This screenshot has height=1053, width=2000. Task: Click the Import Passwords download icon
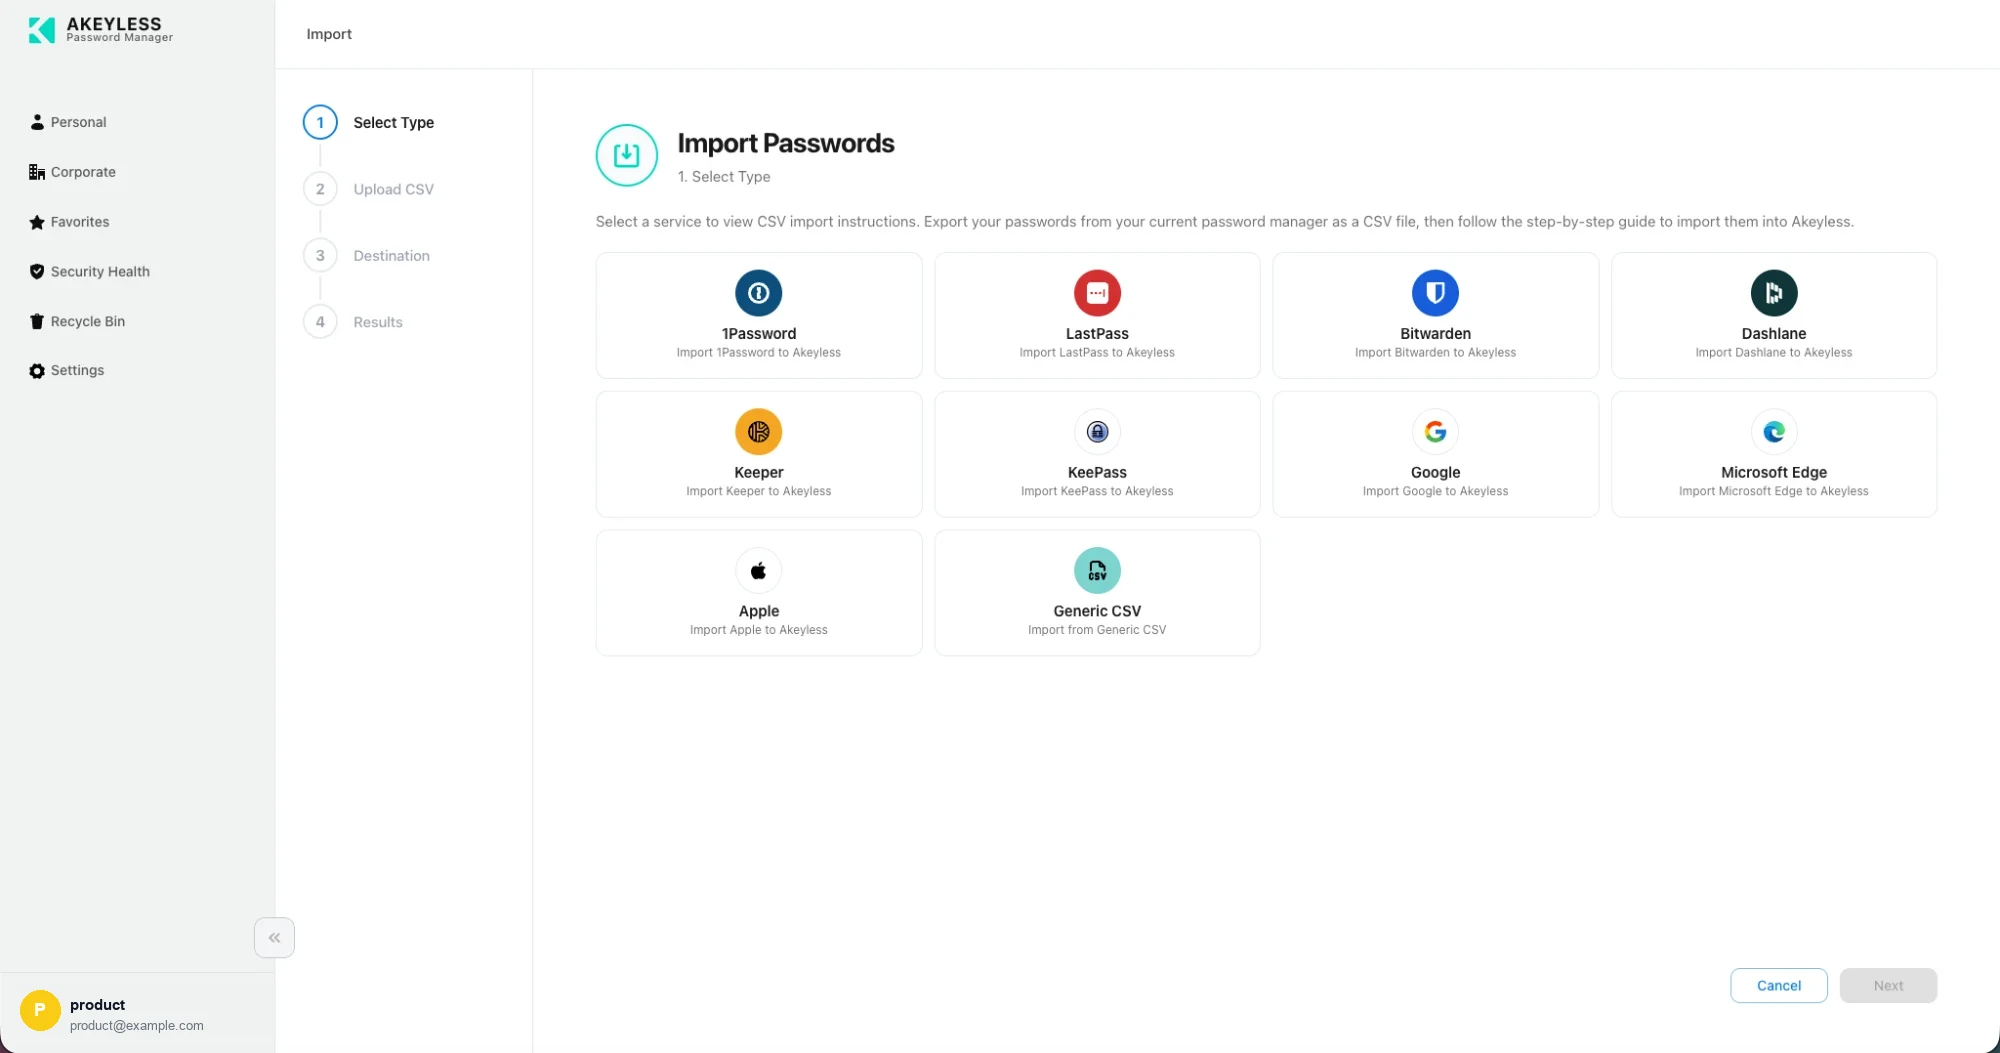pos(627,155)
